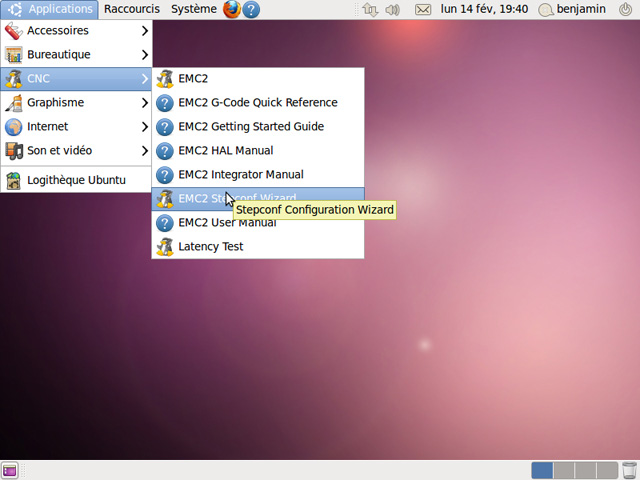The width and height of the screenshot is (640, 480).
Task: Open Logithèque Ubuntu menu entry
Action: pyautogui.click(x=76, y=180)
